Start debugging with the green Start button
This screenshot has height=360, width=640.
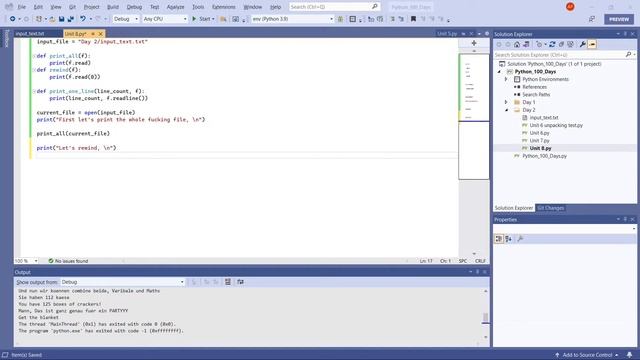(203, 19)
